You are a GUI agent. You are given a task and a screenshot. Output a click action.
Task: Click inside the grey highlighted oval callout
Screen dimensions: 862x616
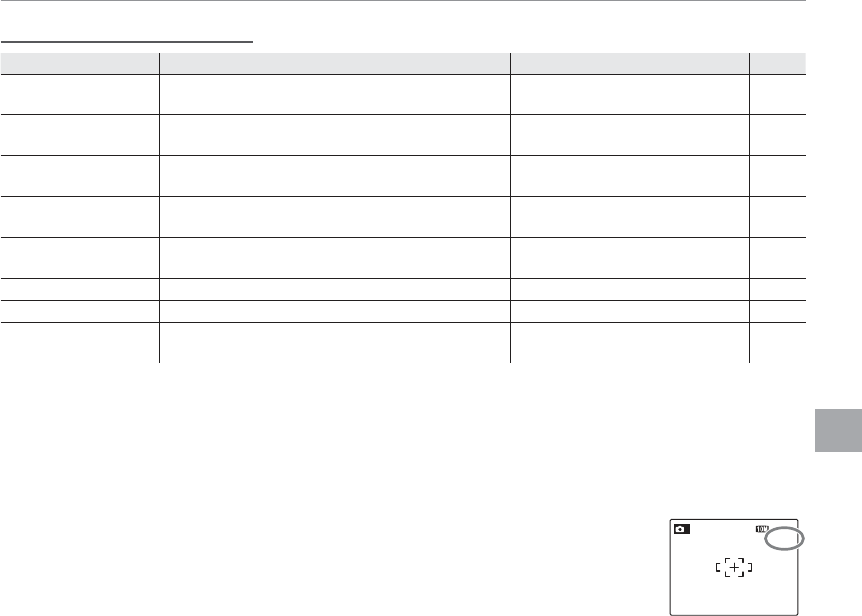[x=785, y=539]
